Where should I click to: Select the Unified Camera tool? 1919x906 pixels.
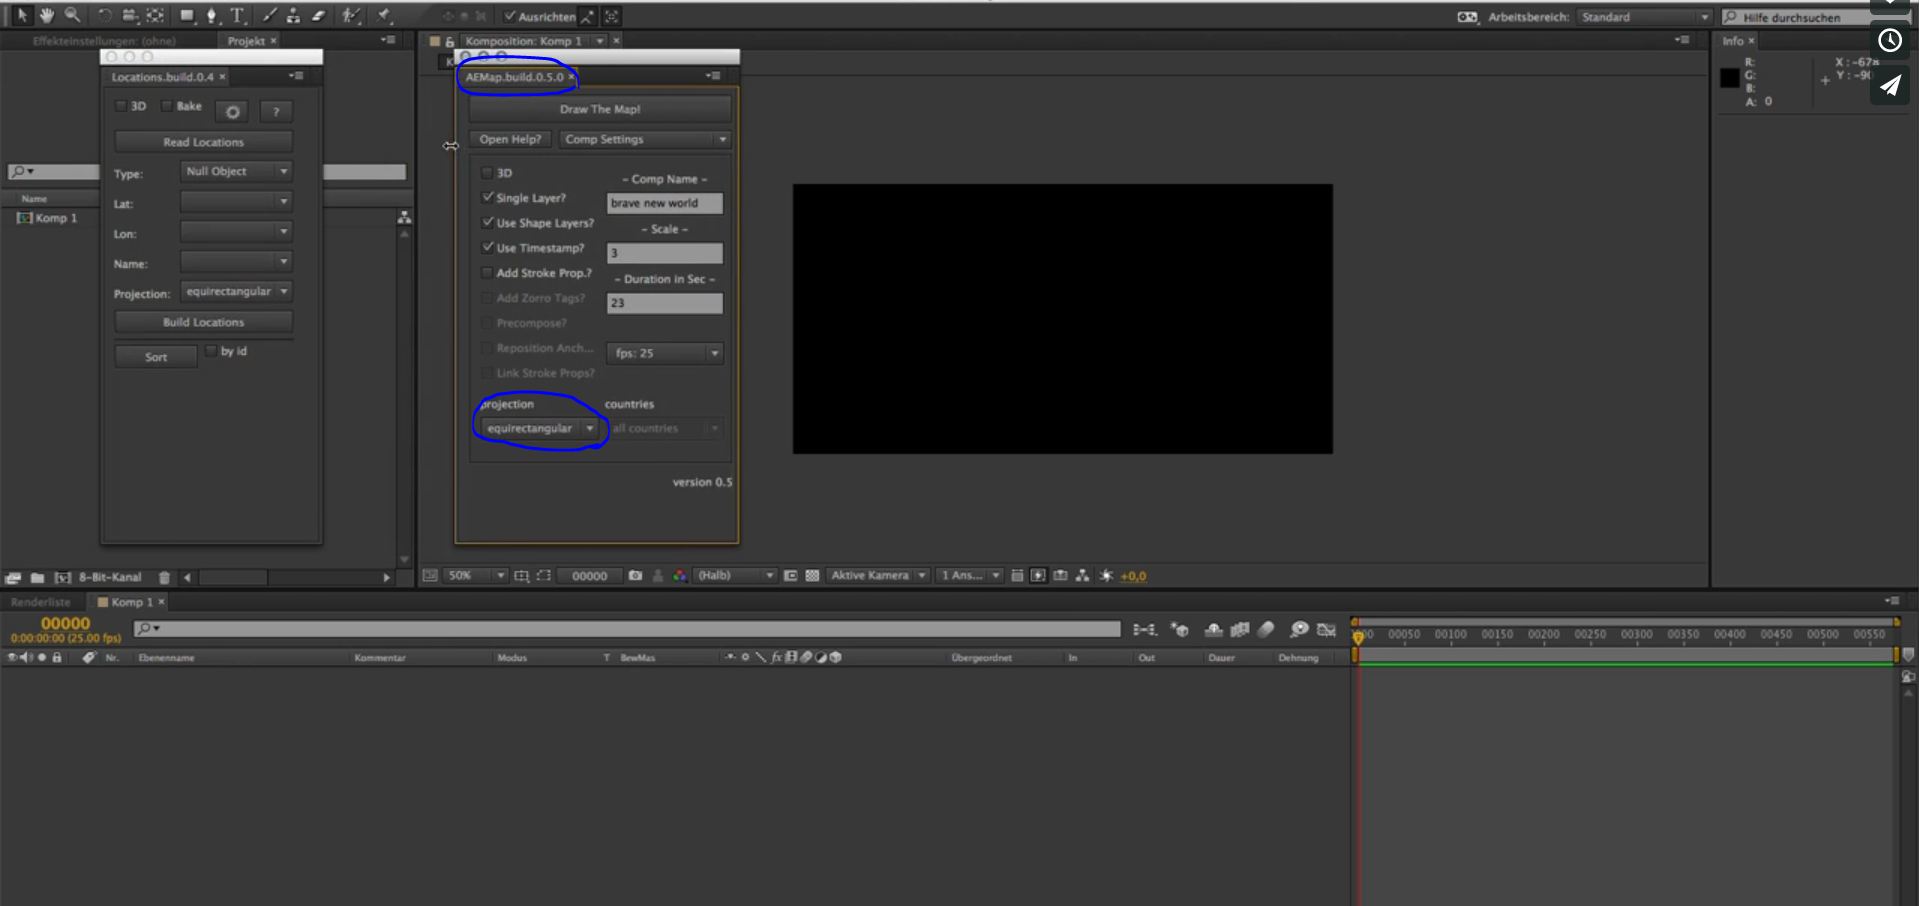(x=130, y=16)
